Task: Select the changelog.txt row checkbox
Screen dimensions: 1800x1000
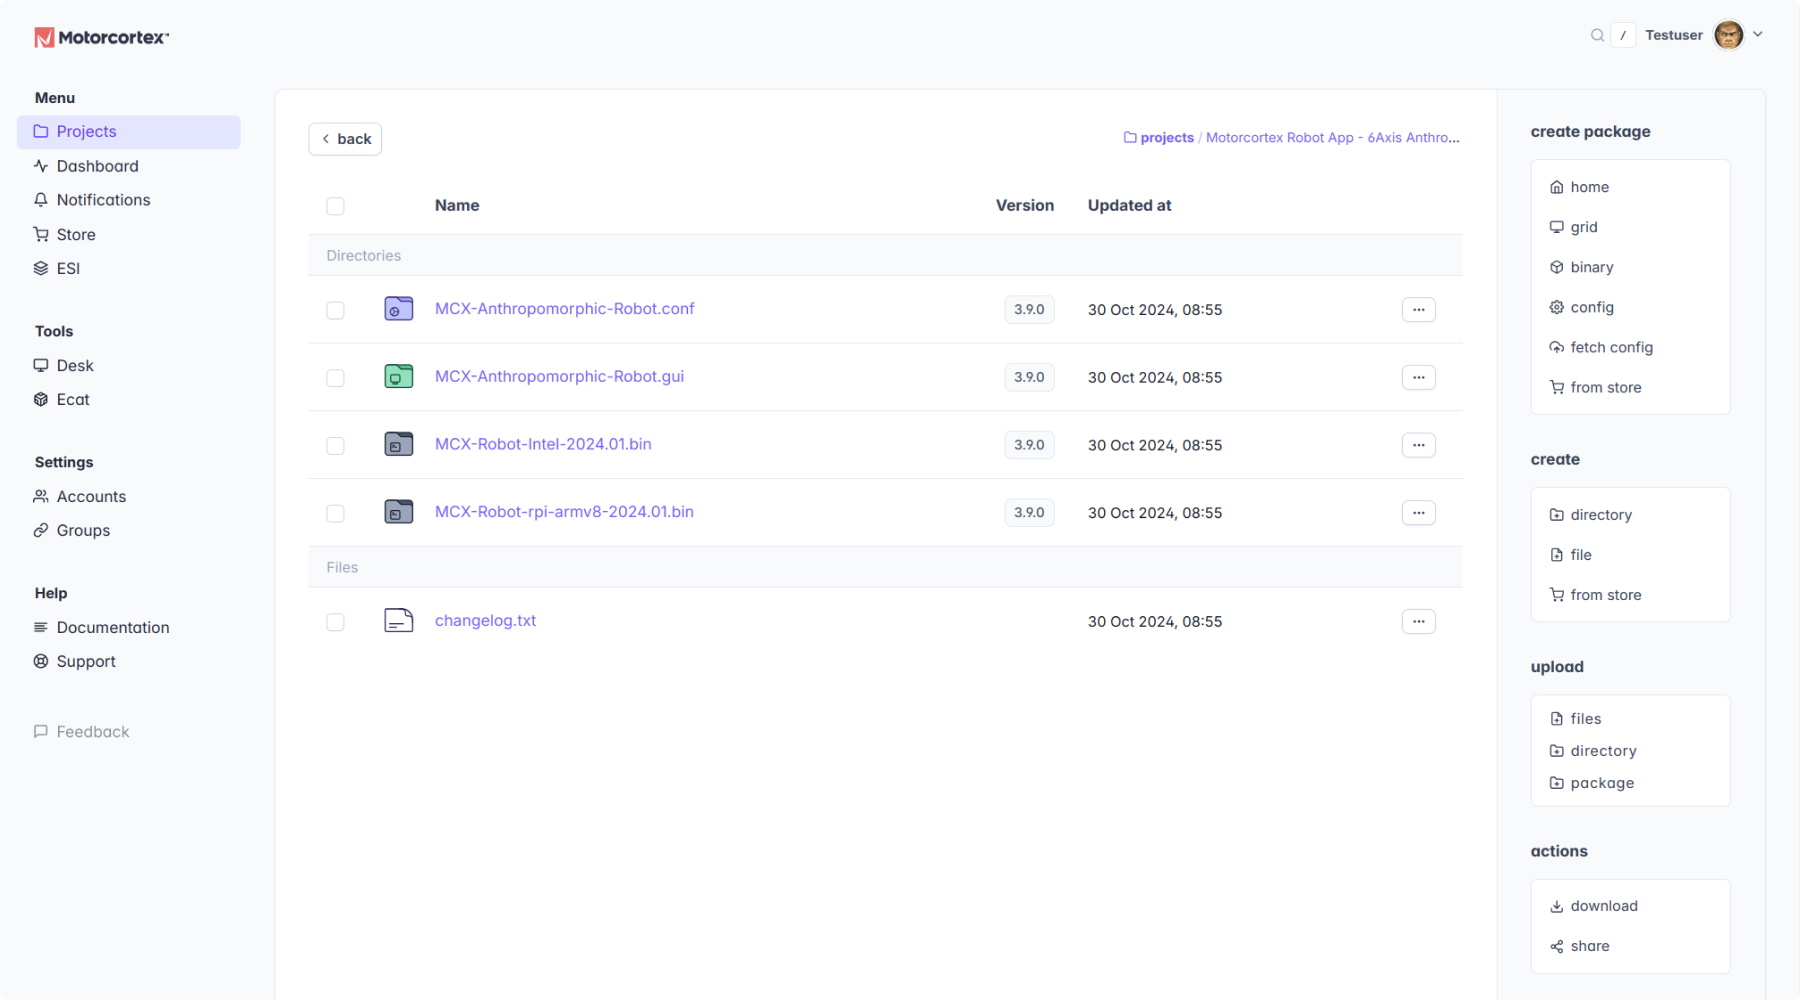Action: 335,622
